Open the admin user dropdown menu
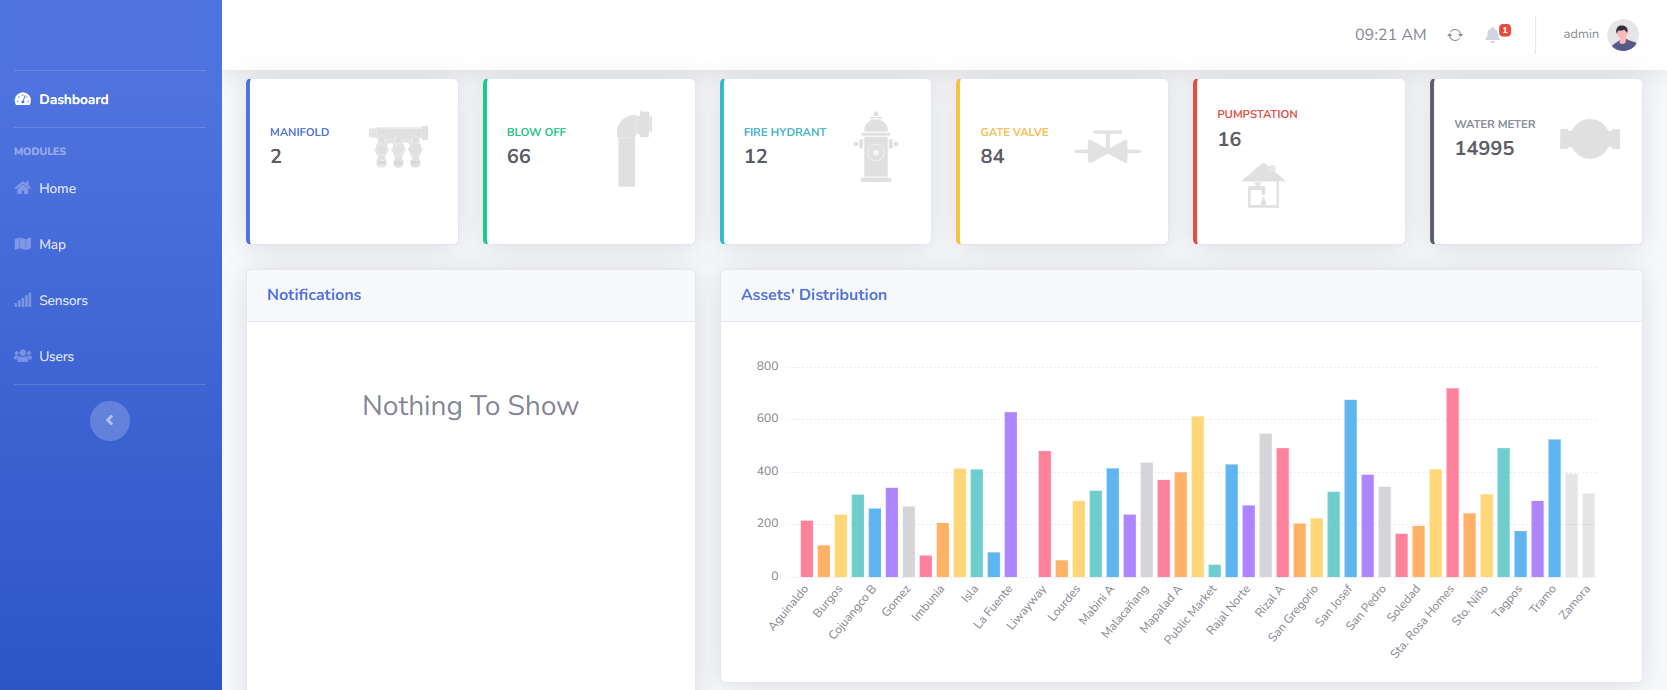The image size is (1667, 690). coord(1581,35)
